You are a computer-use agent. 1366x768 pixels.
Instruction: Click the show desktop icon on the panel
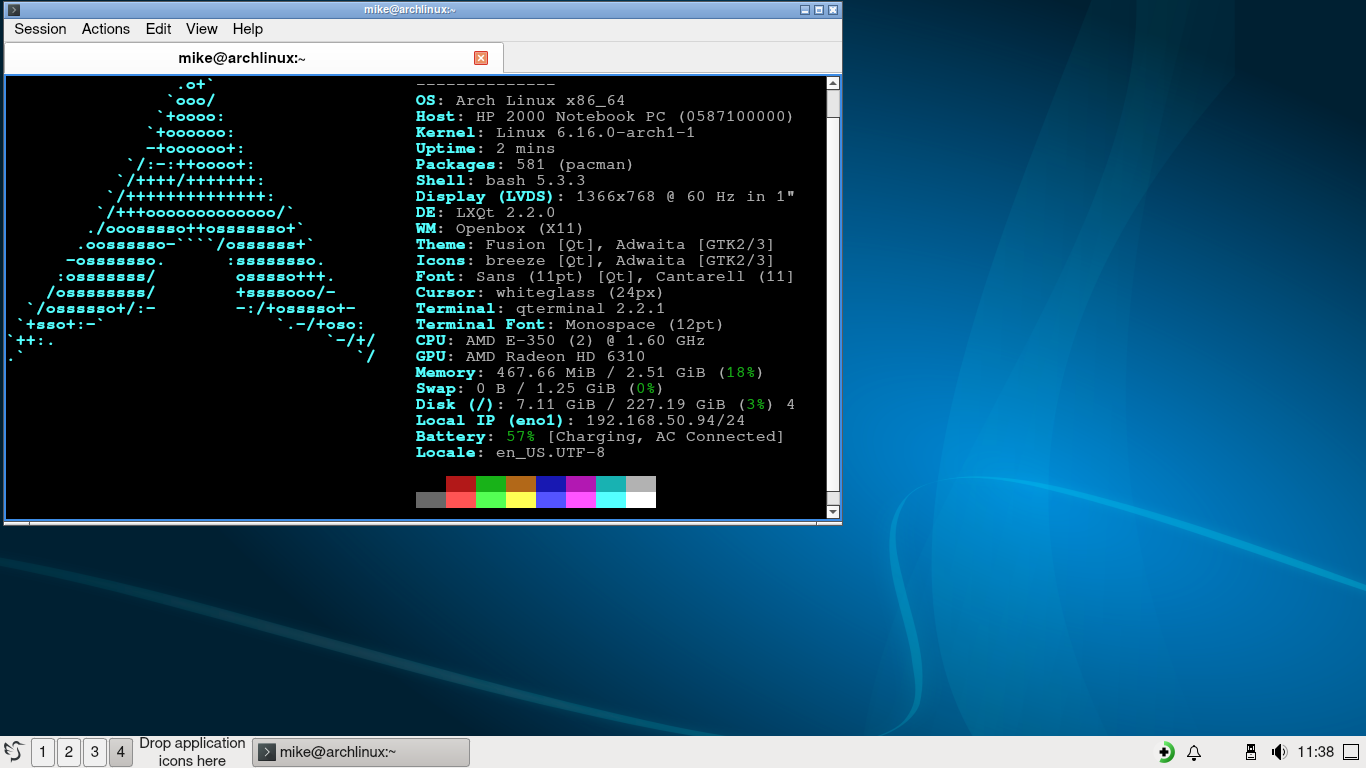pyautogui.click(x=1352, y=752)
